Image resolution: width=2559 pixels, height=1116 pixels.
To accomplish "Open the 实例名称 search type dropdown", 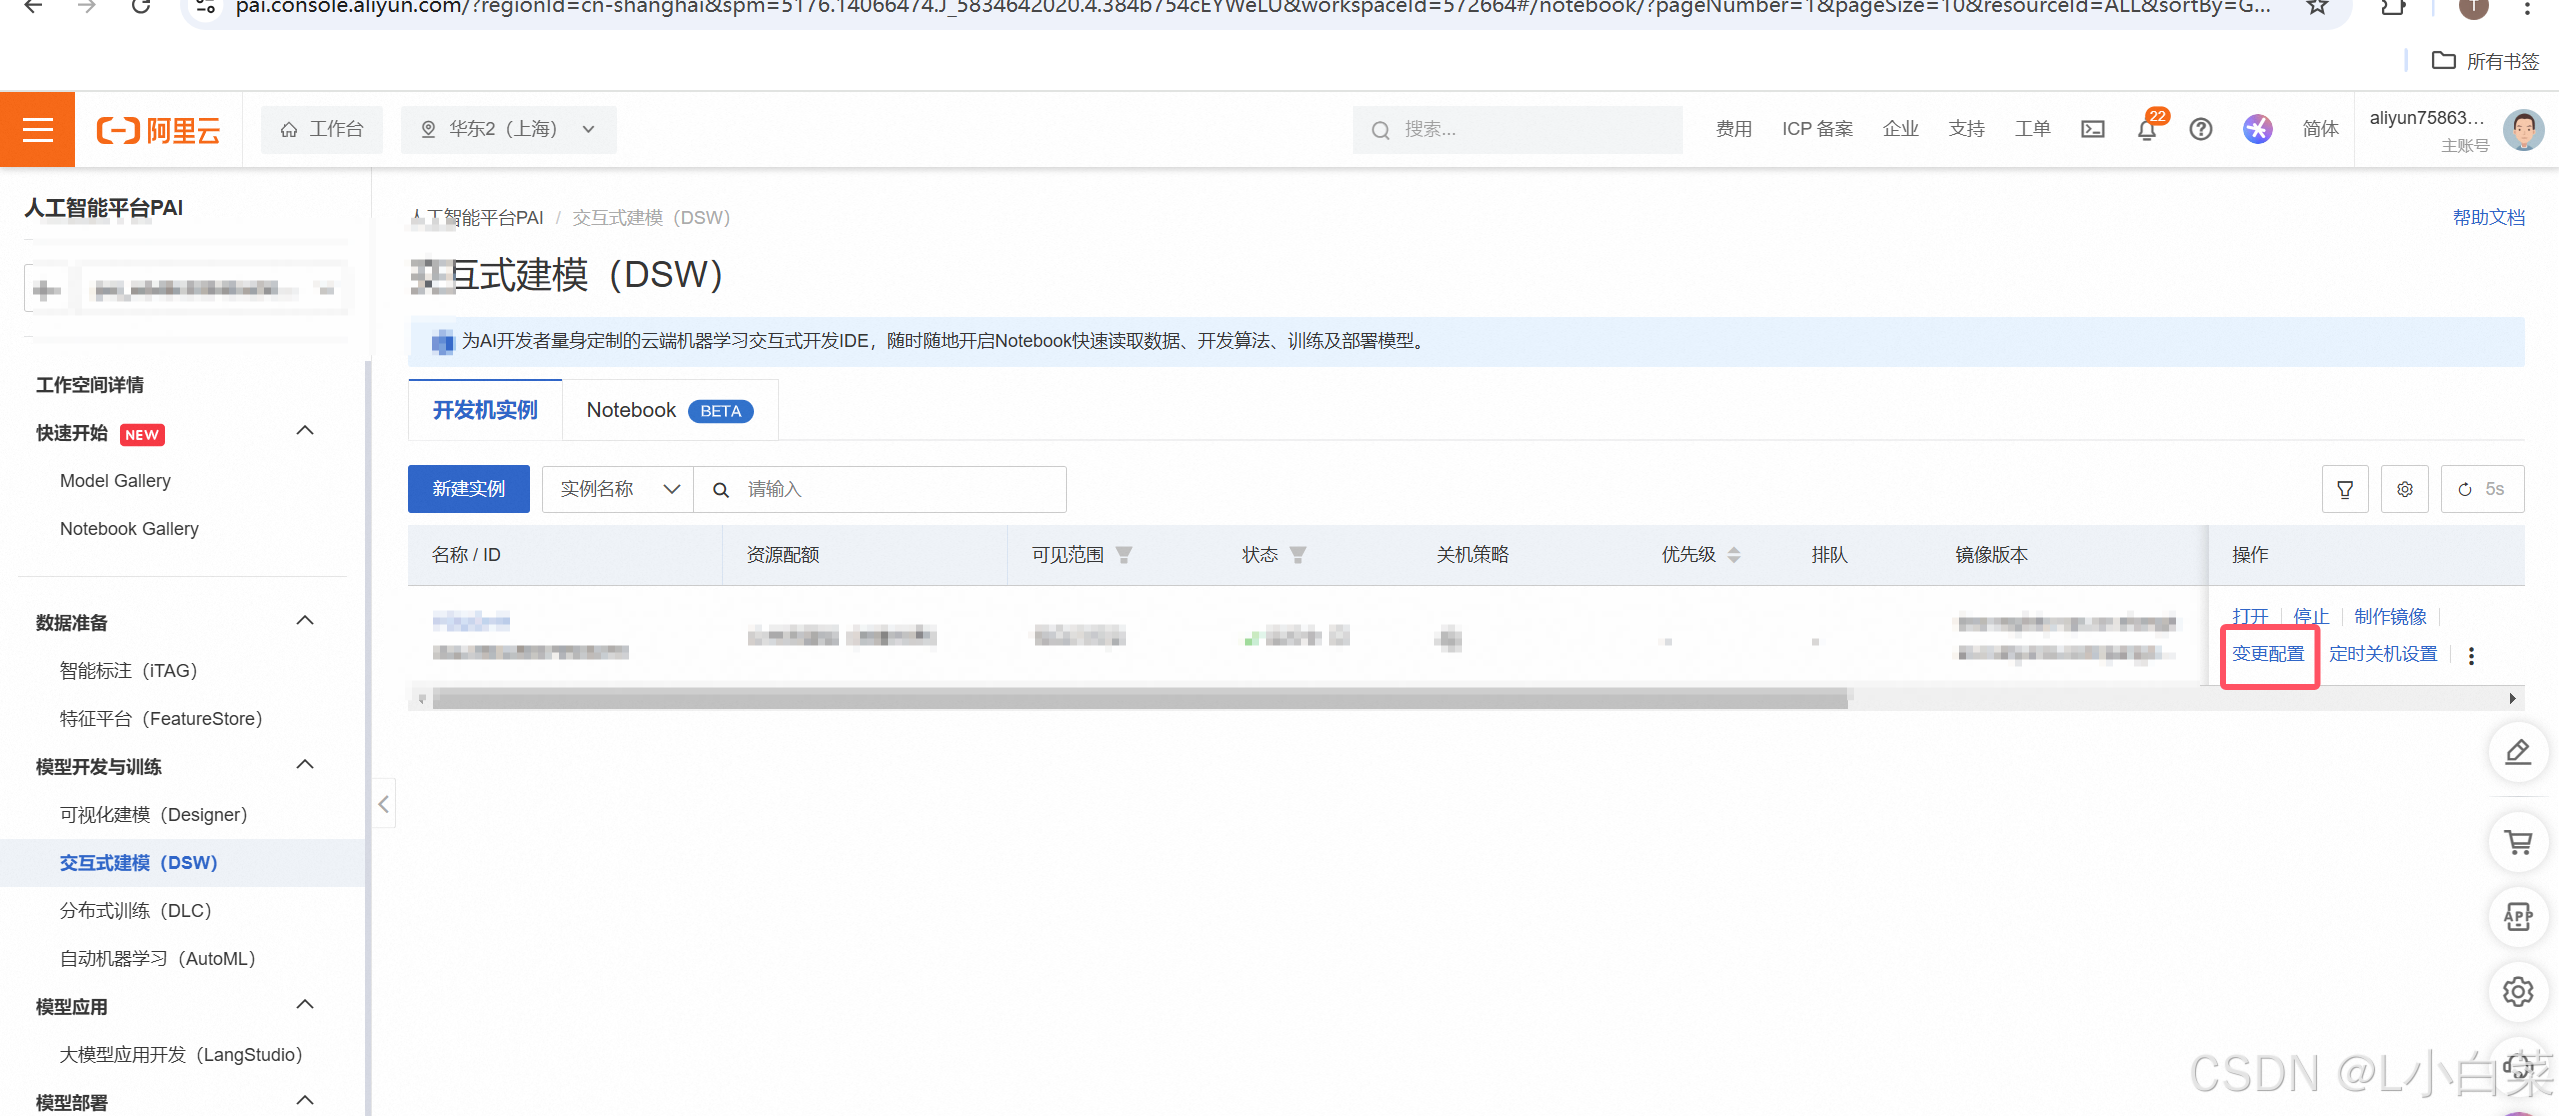I will pos(617,489).
